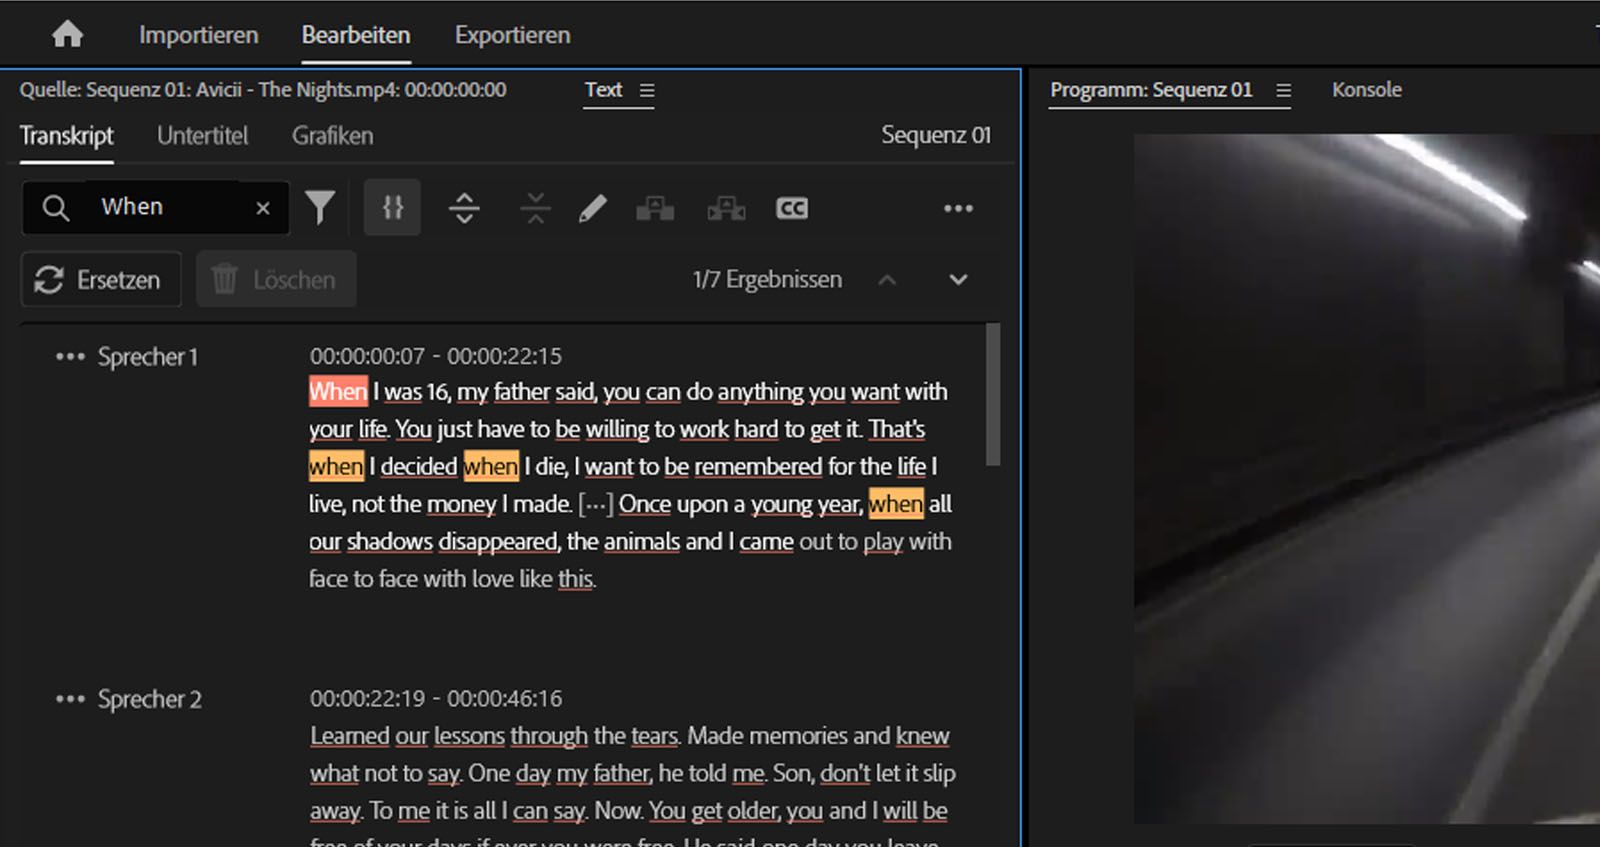The height and width of the screenshot is (847, 1600).
Task: Click the pause marker '[...]' in the transcript
Action: tap(596, 504)
